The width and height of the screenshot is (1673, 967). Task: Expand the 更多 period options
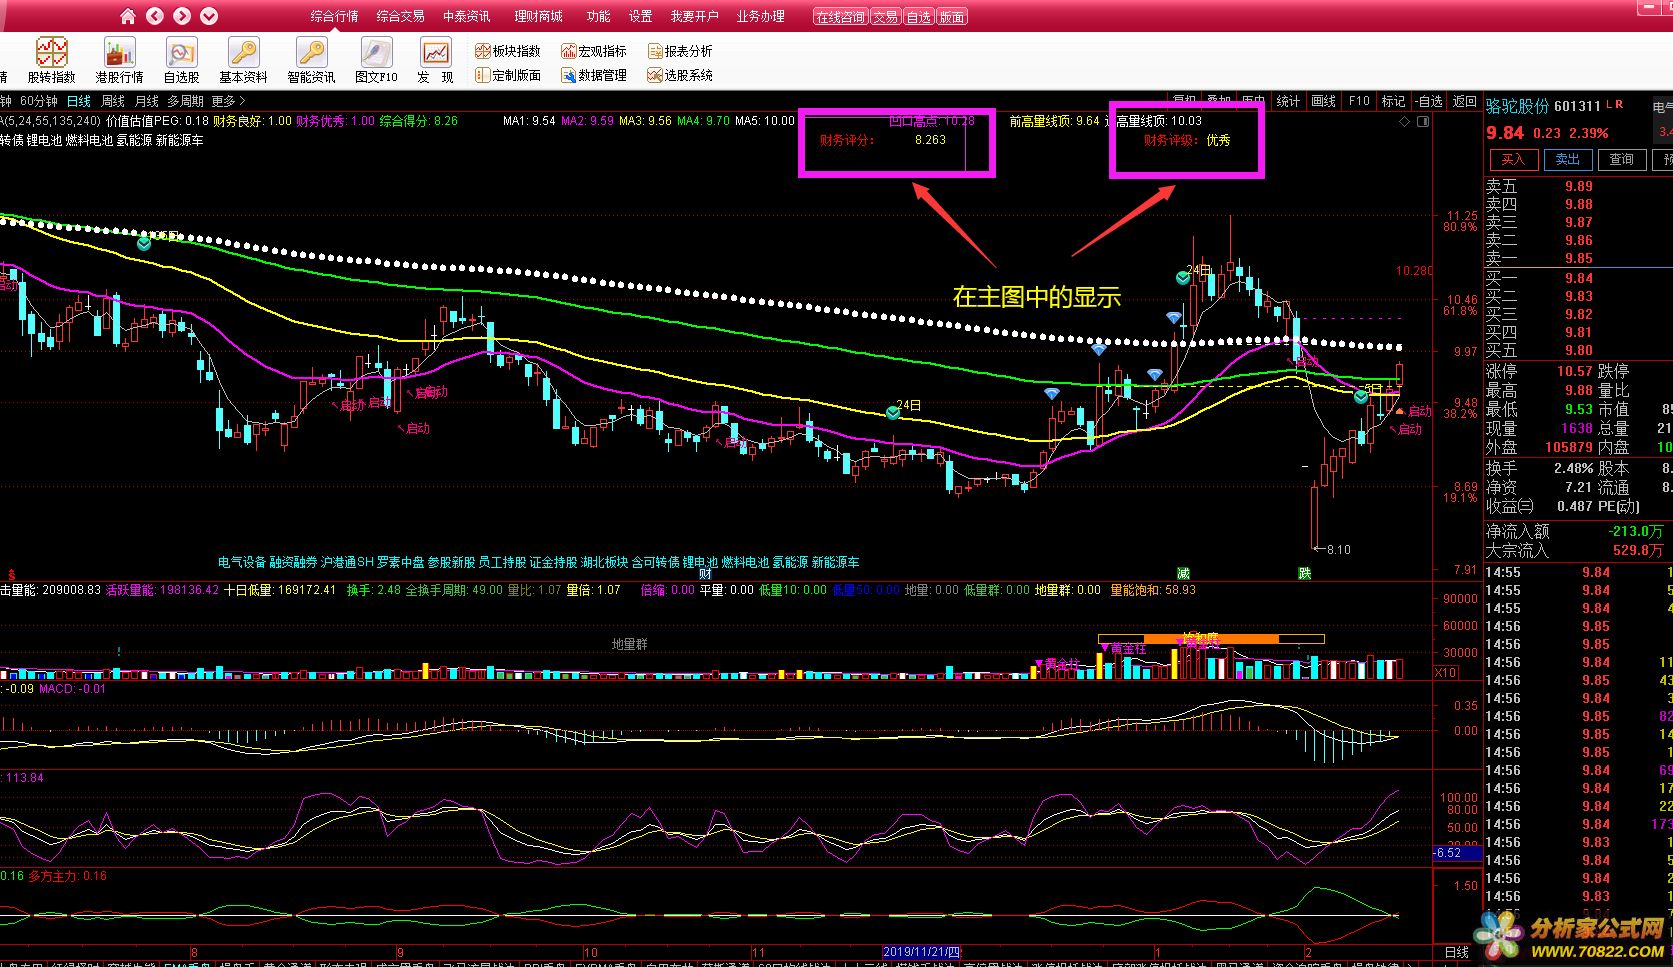(227, 101)
